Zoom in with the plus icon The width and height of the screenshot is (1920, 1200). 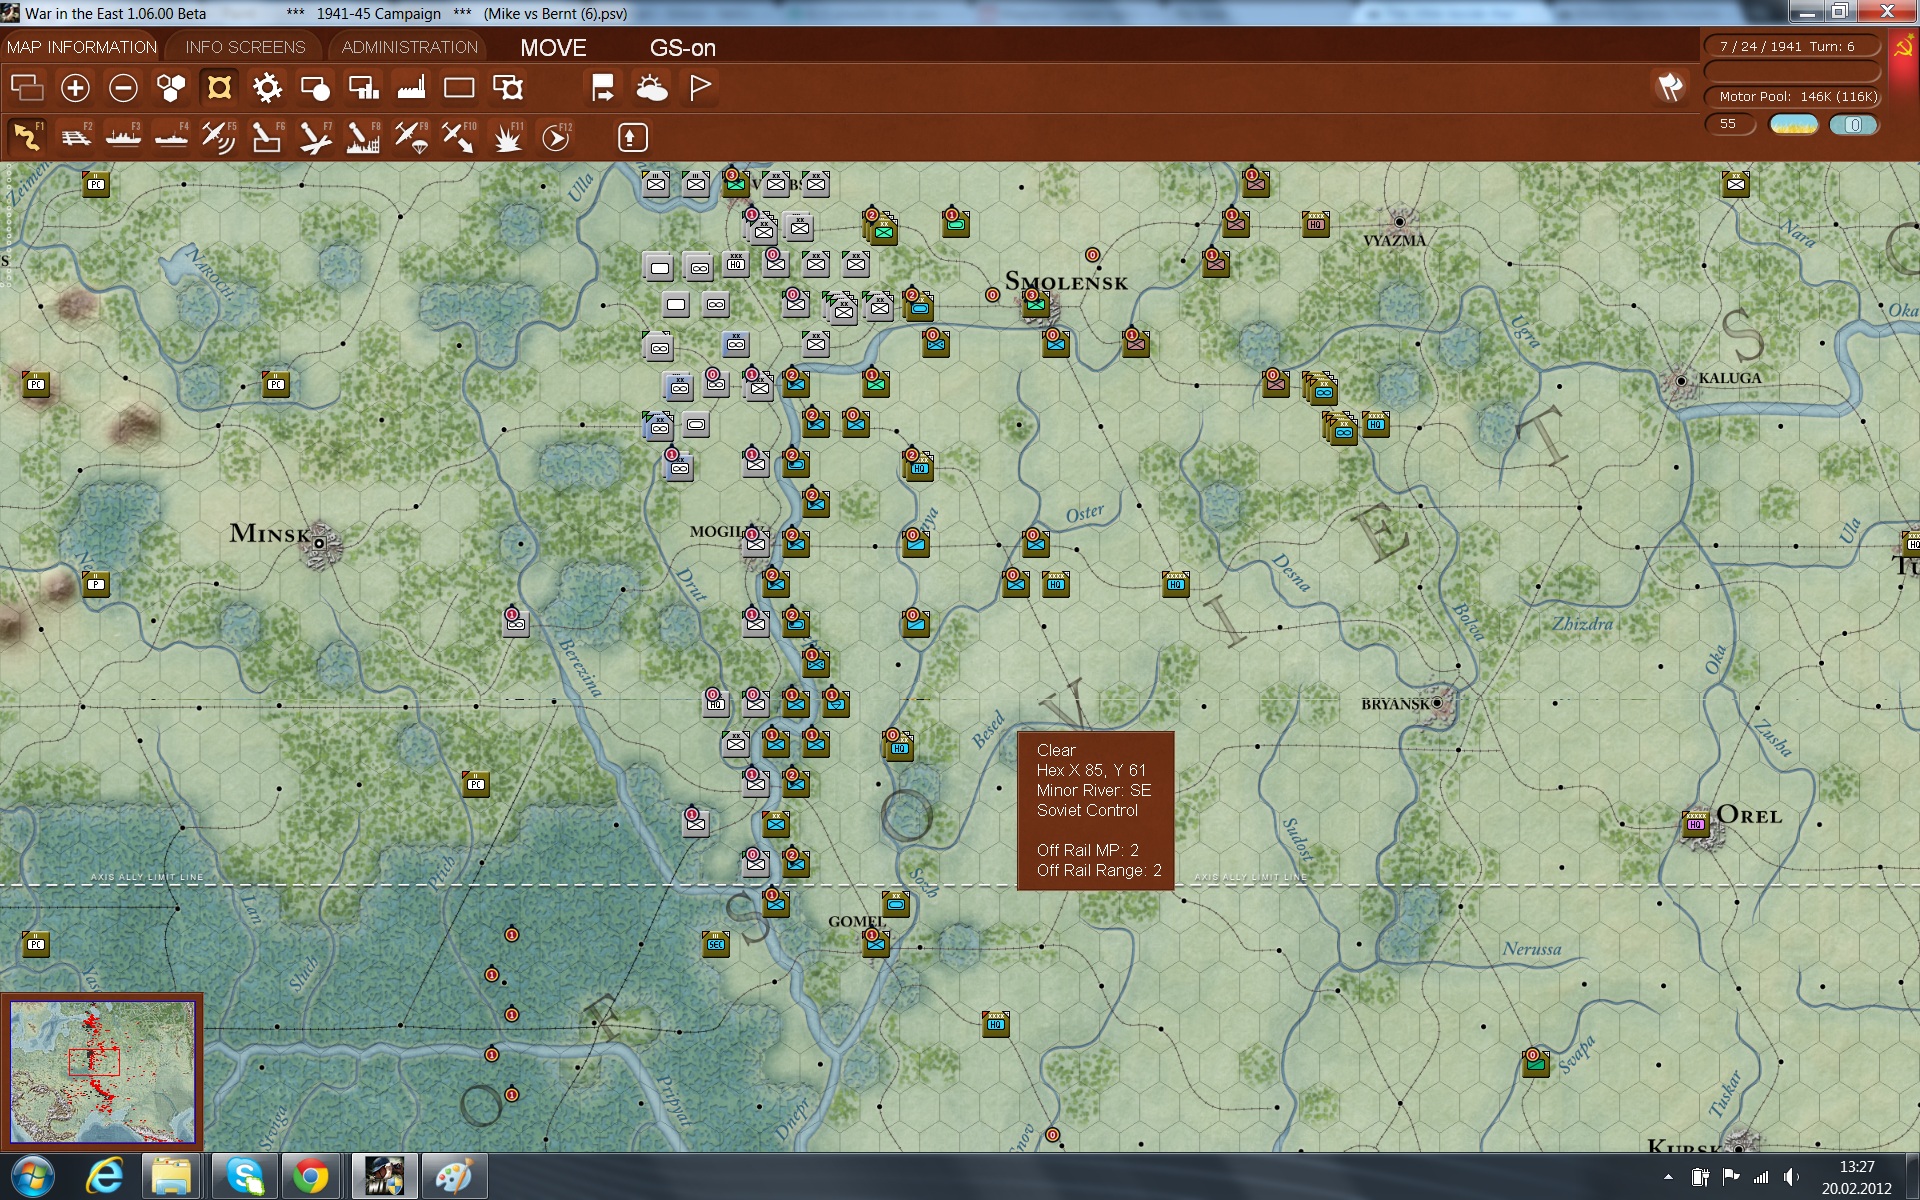pos(75,88)
